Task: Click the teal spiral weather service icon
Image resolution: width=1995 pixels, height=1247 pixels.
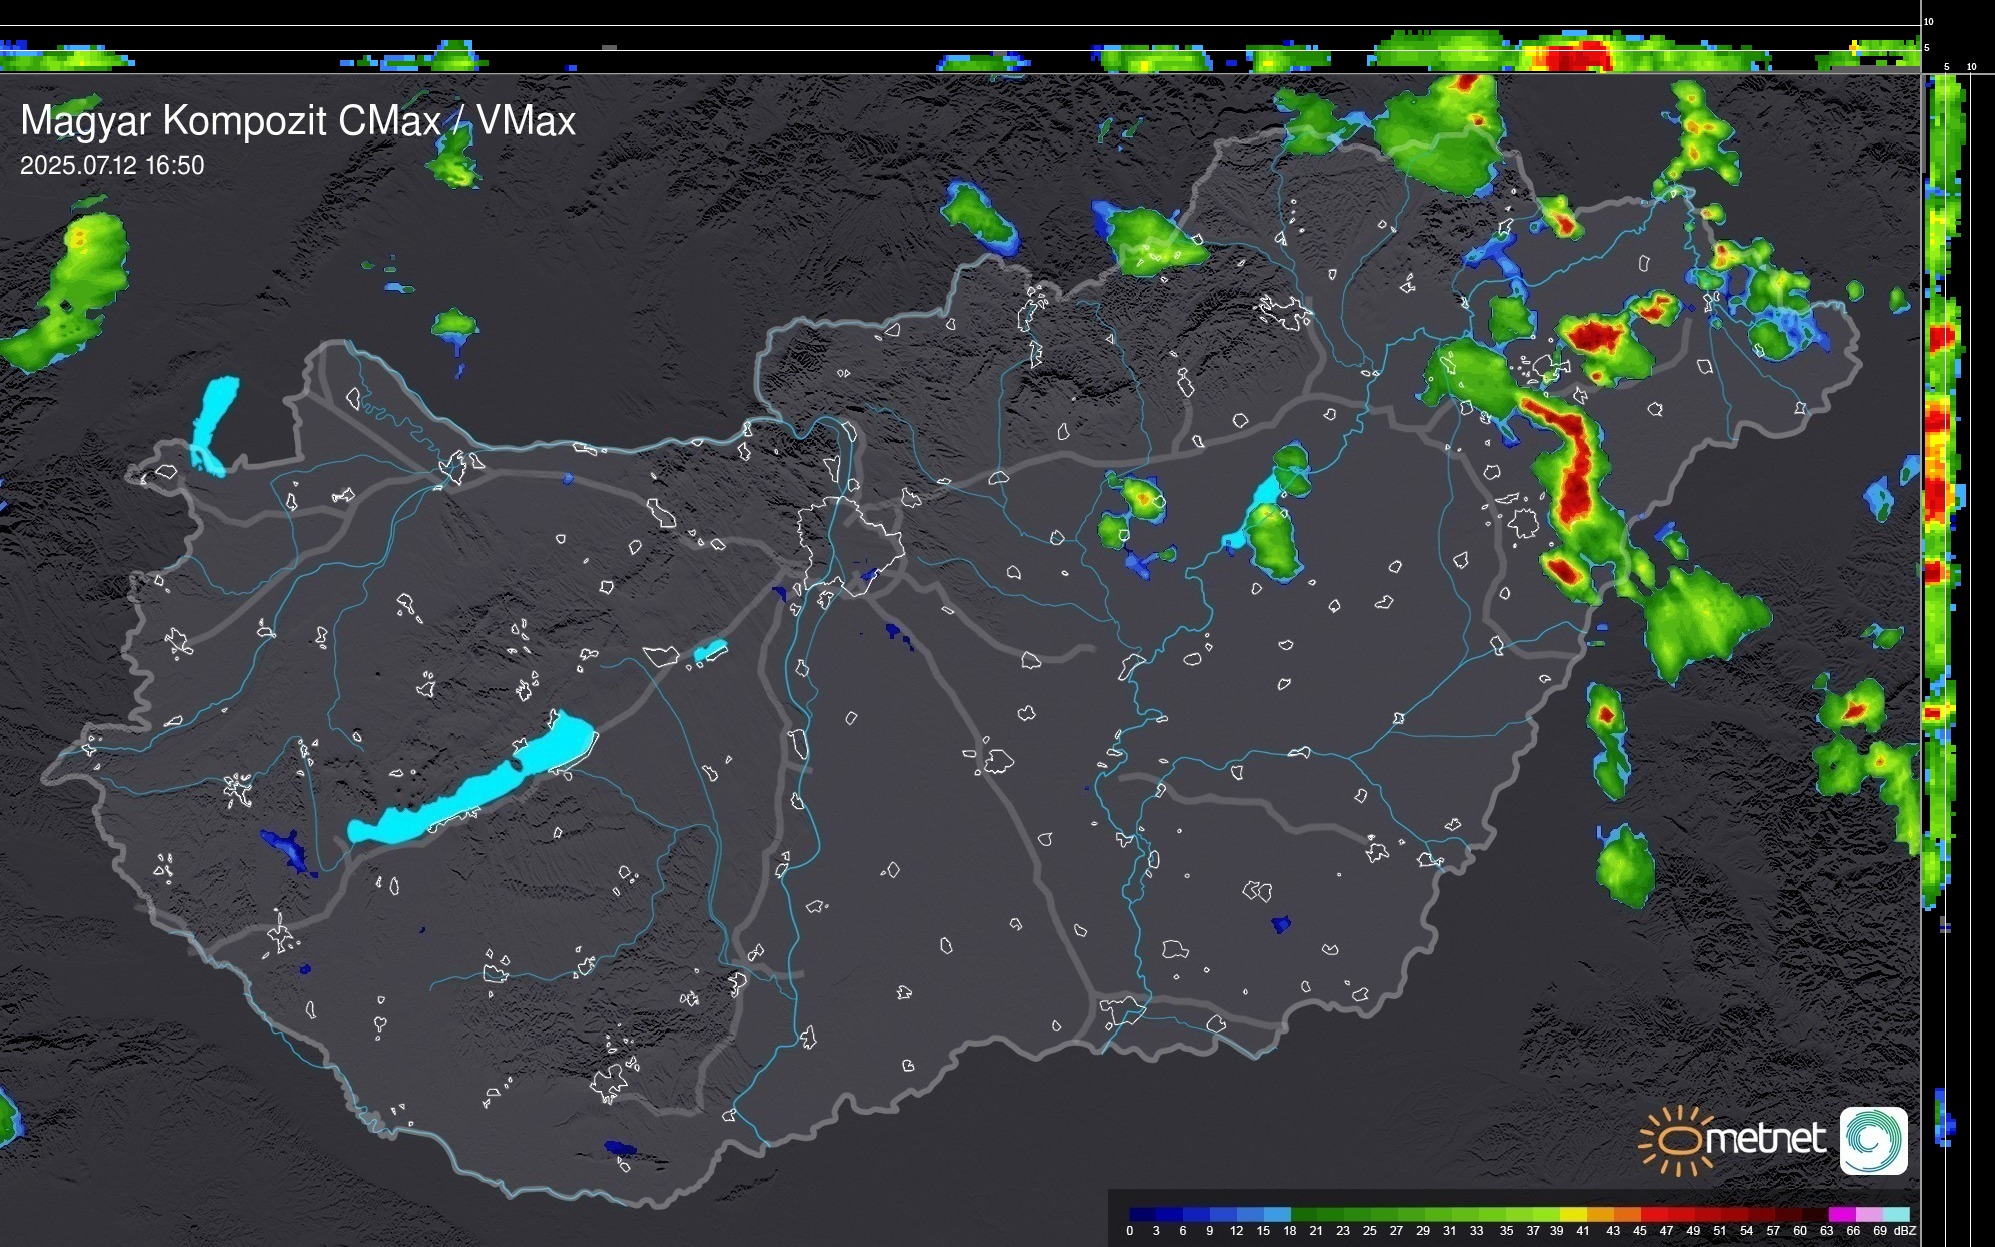Action: [x=1873, y=1140]
